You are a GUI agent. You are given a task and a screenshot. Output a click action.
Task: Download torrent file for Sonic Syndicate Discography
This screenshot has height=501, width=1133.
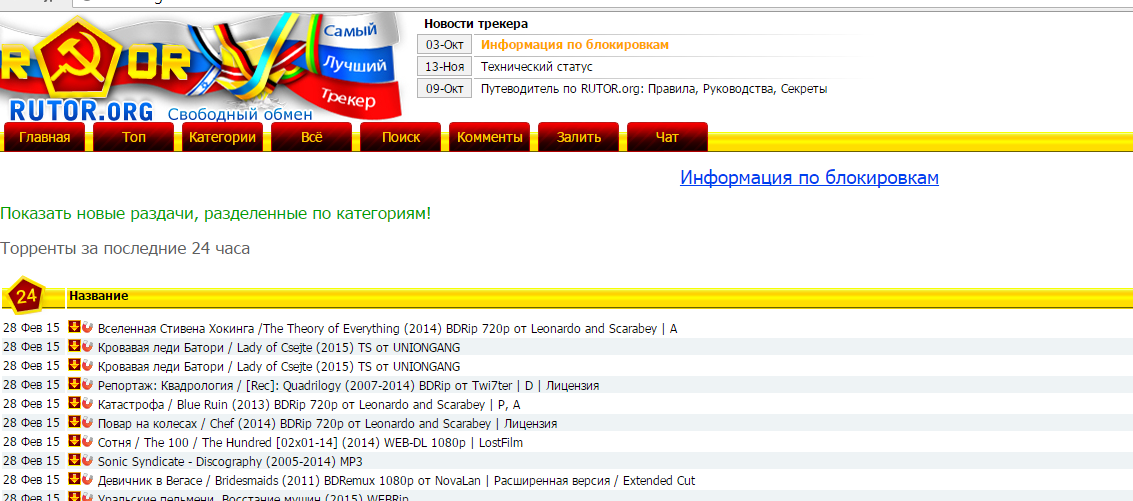73,459
